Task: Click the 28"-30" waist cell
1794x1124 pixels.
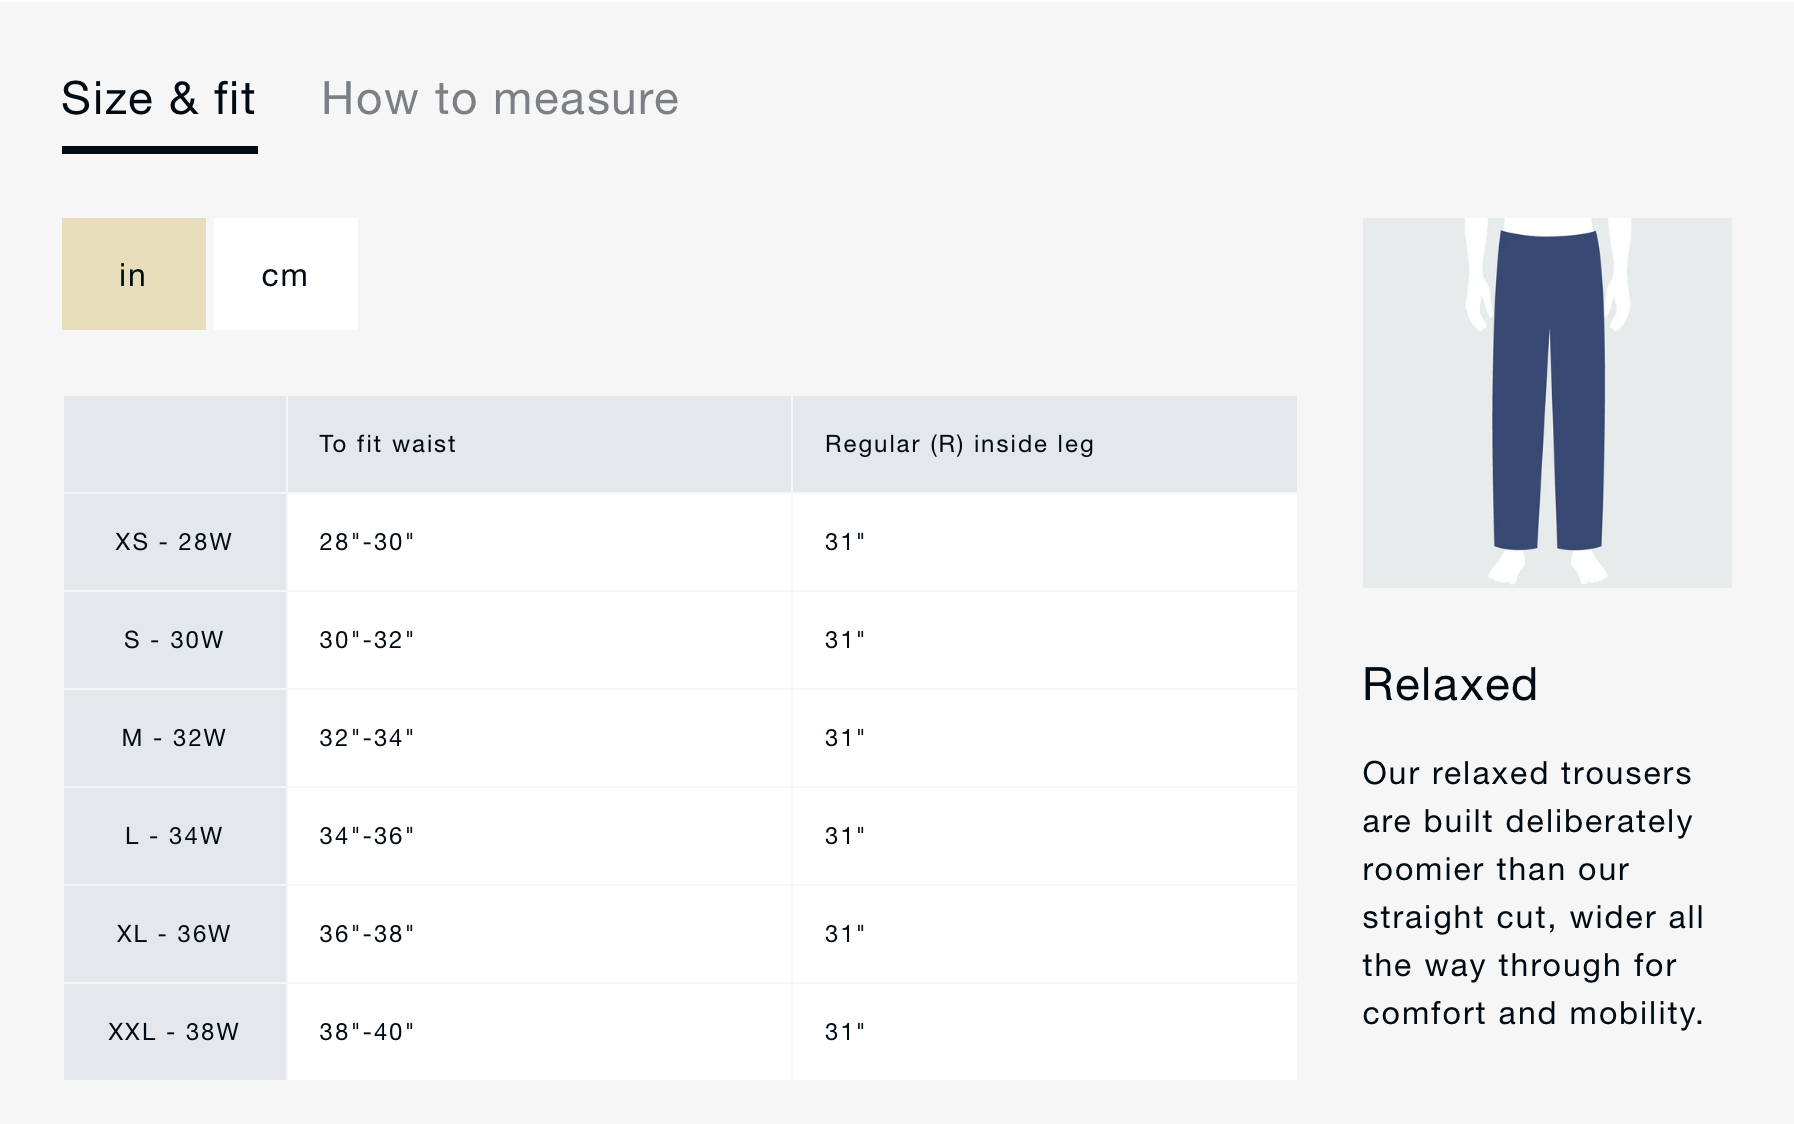Action: pyautogui.click(x=366, y=542)
